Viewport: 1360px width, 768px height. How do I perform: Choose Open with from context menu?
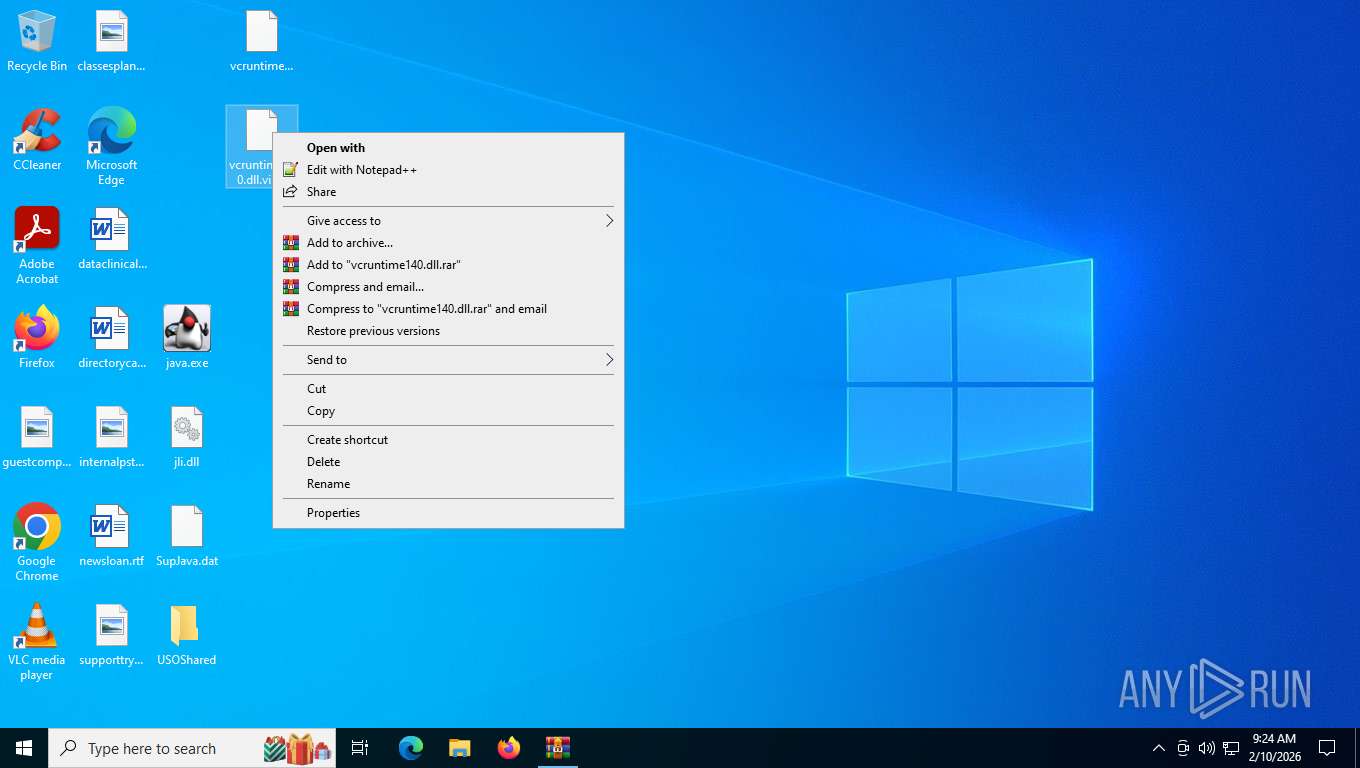(448, 148)
